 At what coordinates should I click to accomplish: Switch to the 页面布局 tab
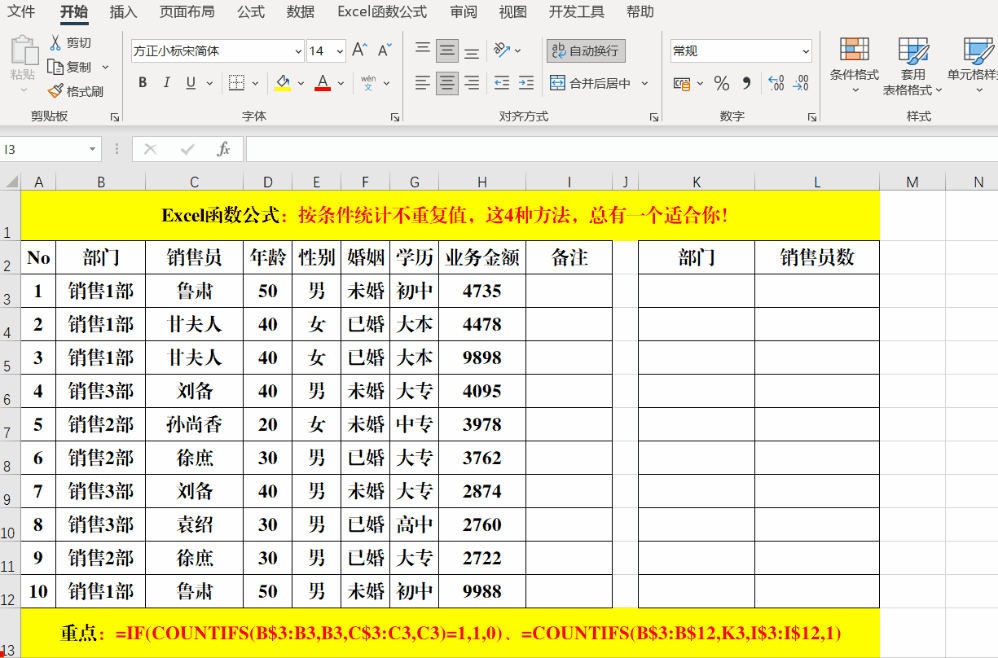point(186,12)
